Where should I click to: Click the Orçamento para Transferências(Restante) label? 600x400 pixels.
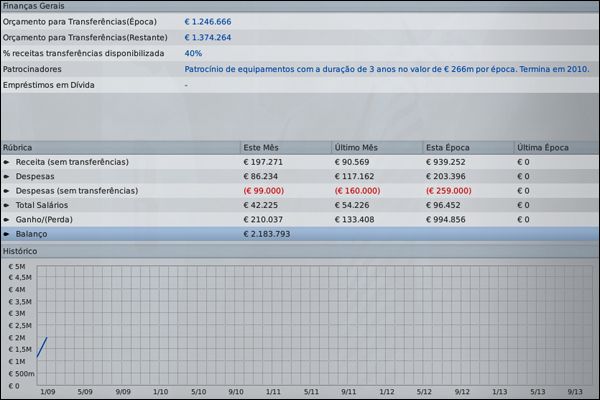tap(85, 38)
